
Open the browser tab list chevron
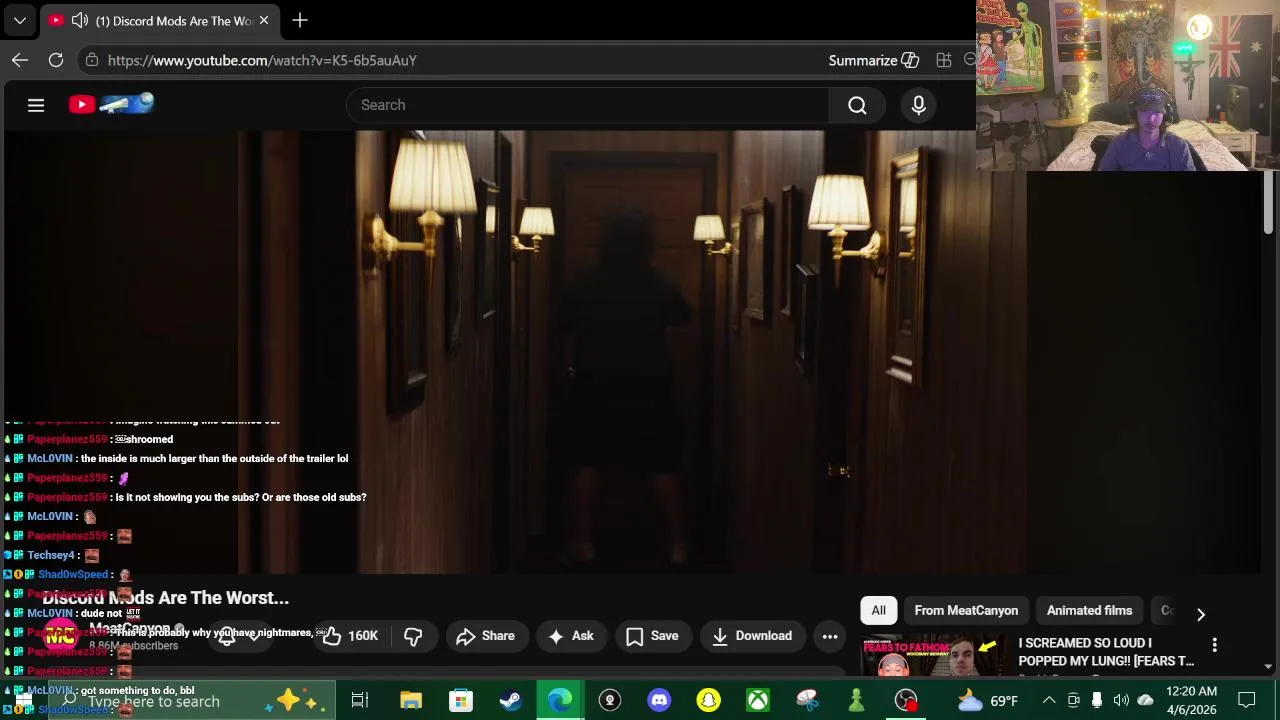[19, 20]
